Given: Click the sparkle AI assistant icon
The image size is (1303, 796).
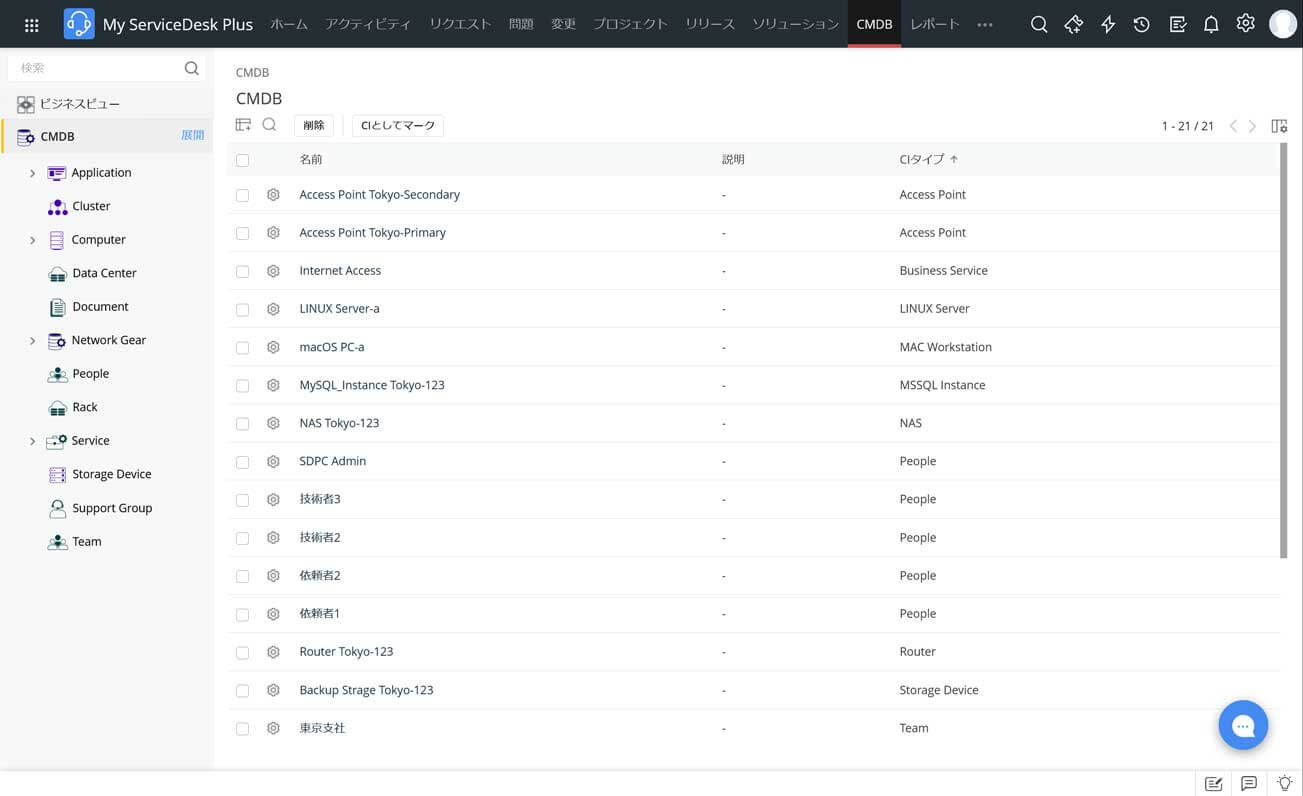Looking at the screenshot, I should point(1074,25).
